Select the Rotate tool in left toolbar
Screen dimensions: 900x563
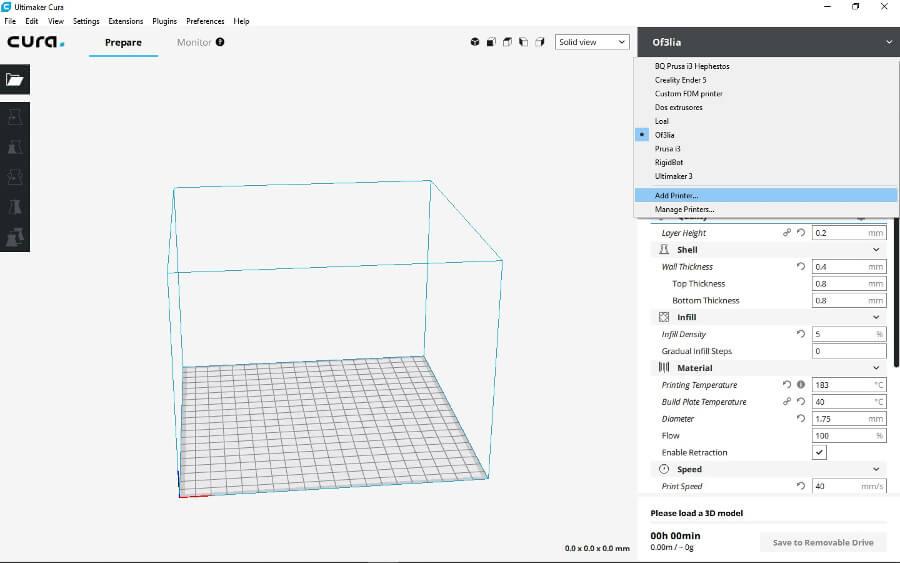point(14,177)
